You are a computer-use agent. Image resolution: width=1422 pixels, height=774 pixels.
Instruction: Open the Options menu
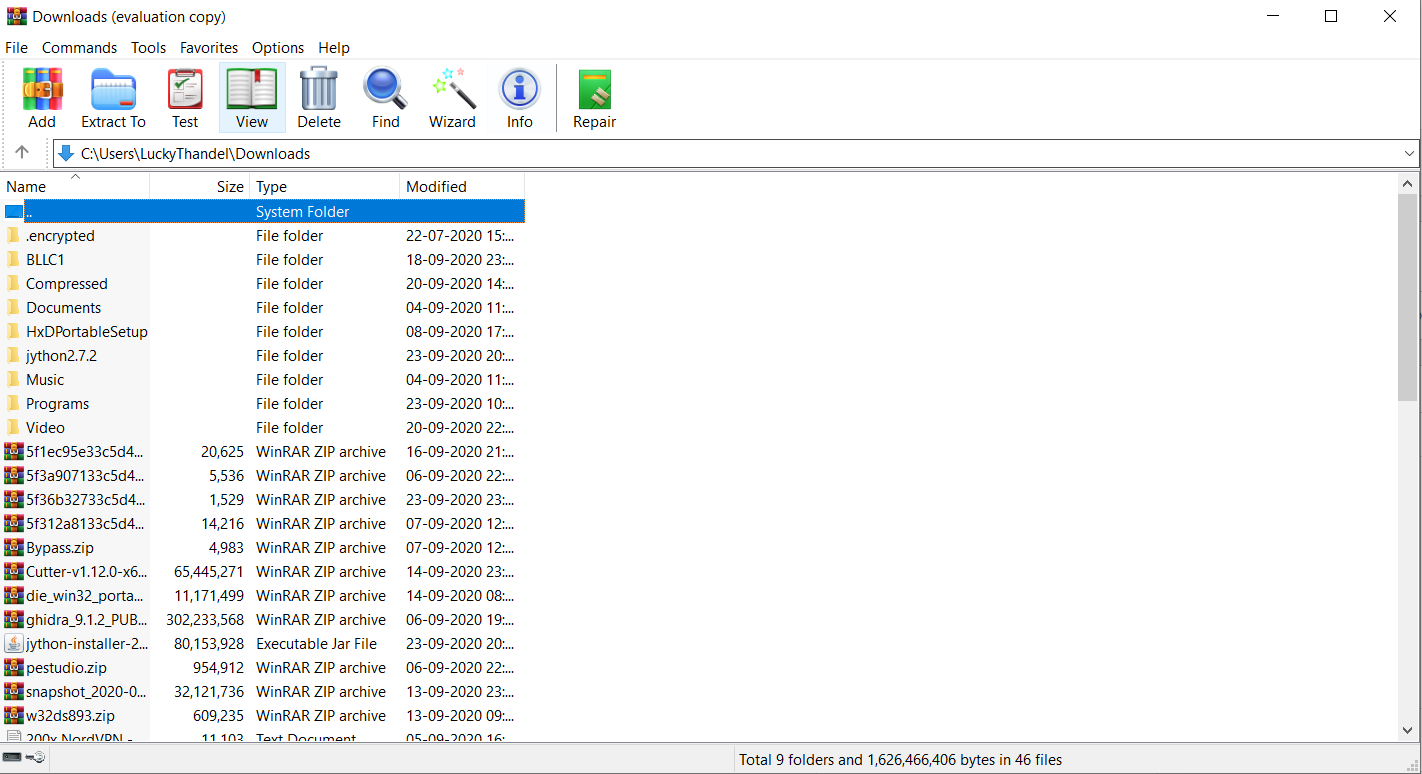point(278,47)
